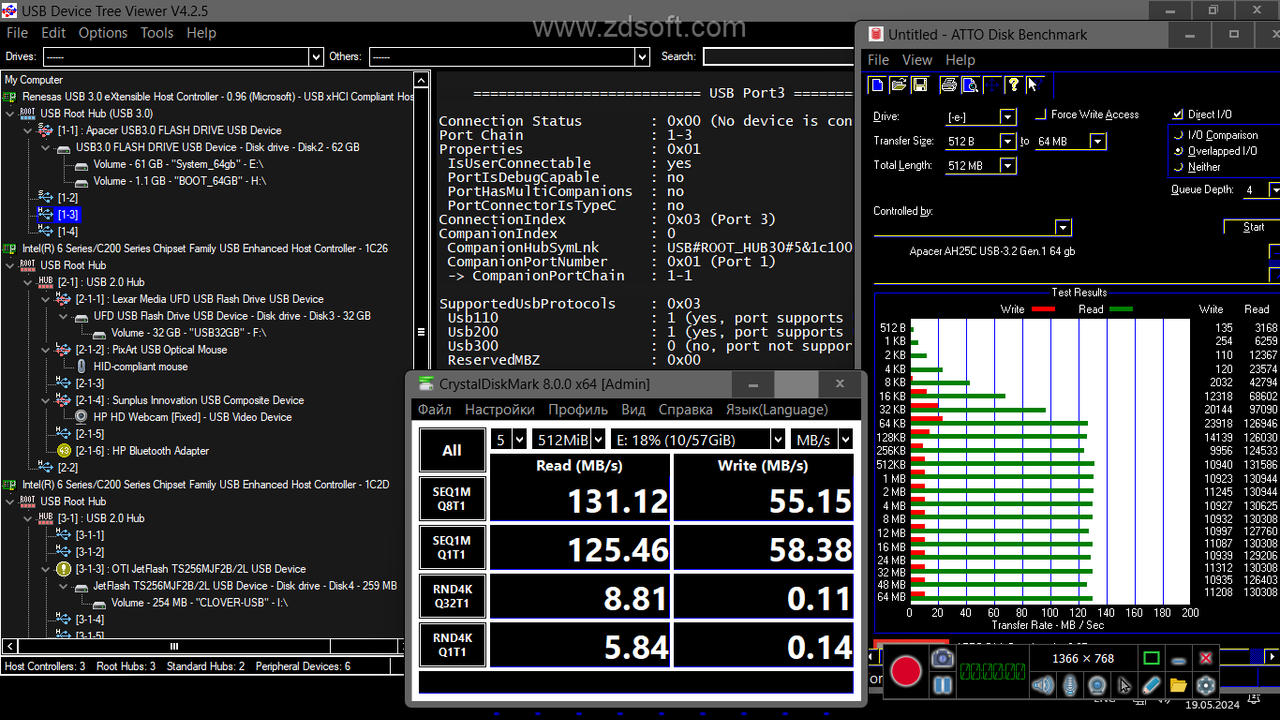The width and height of the screenshot is (1280, 720).
Task: Open the pencil drawing tool in recorder bar
Action: pyautogui.click(x=1151, y=685)
